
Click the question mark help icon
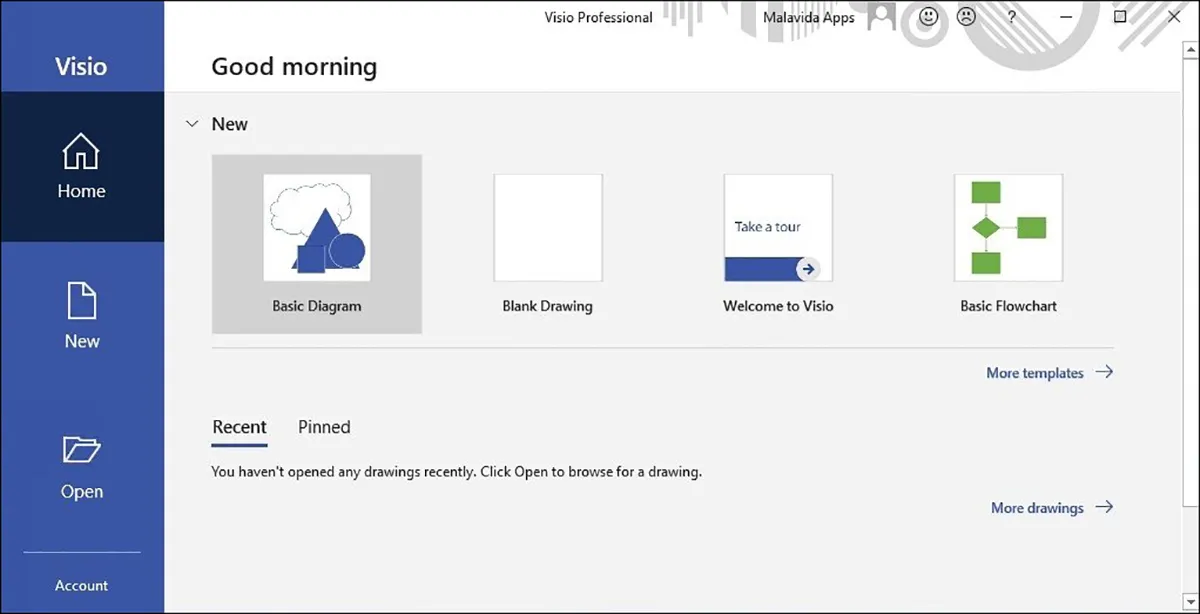[1012, 17]
